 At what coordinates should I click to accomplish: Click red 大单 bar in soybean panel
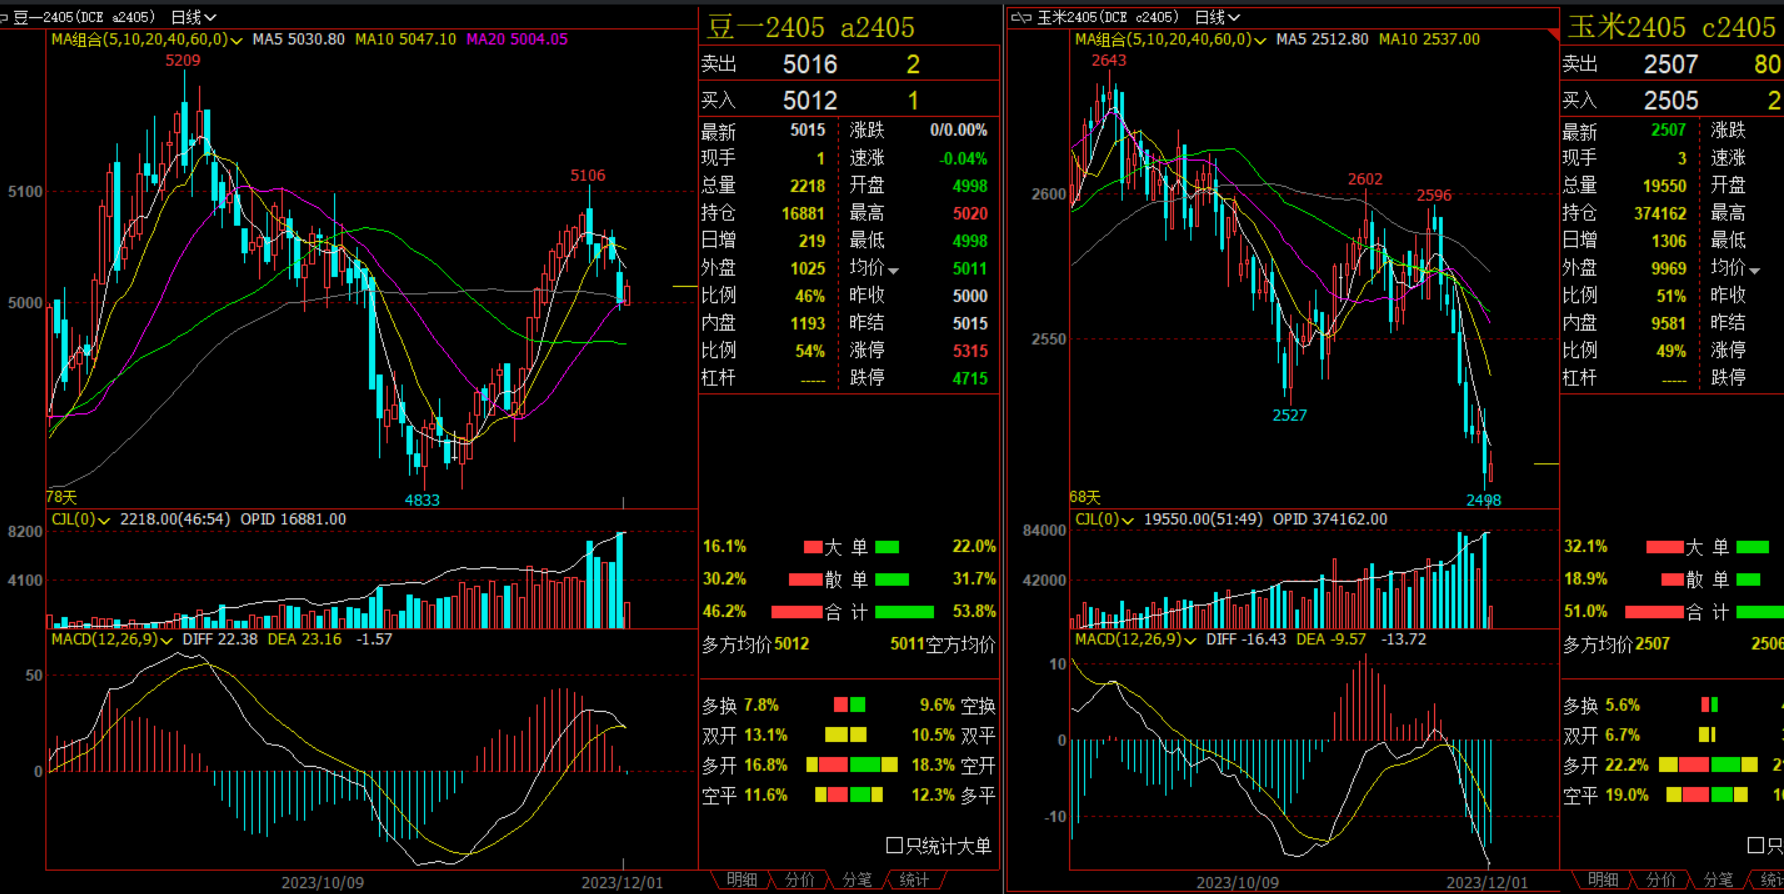coord(813,547)
